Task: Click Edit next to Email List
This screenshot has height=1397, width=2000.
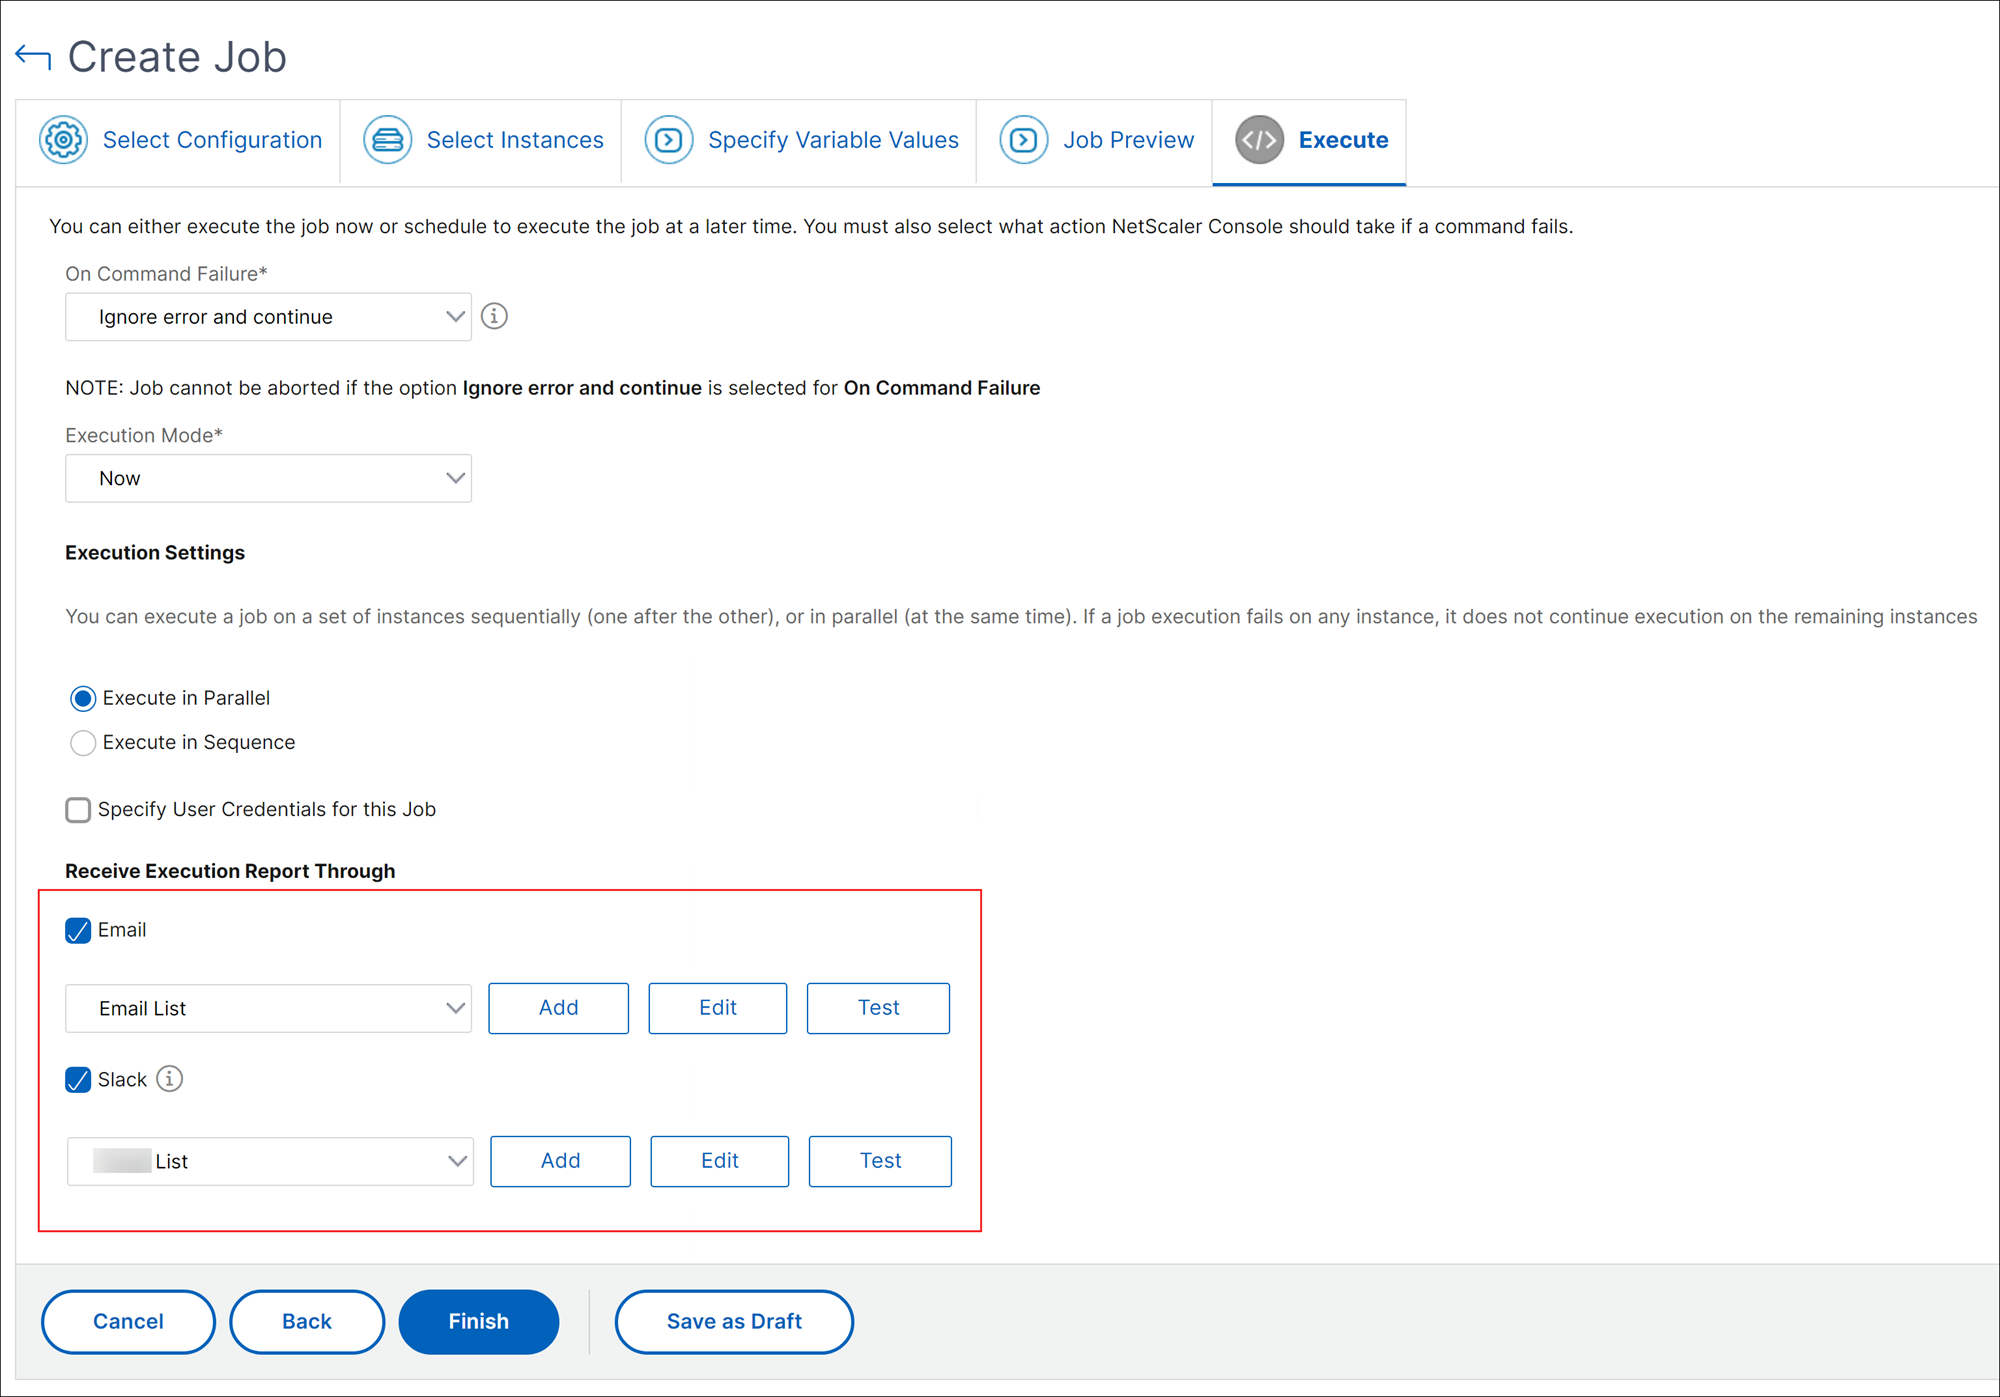Action: (718, 1008)
